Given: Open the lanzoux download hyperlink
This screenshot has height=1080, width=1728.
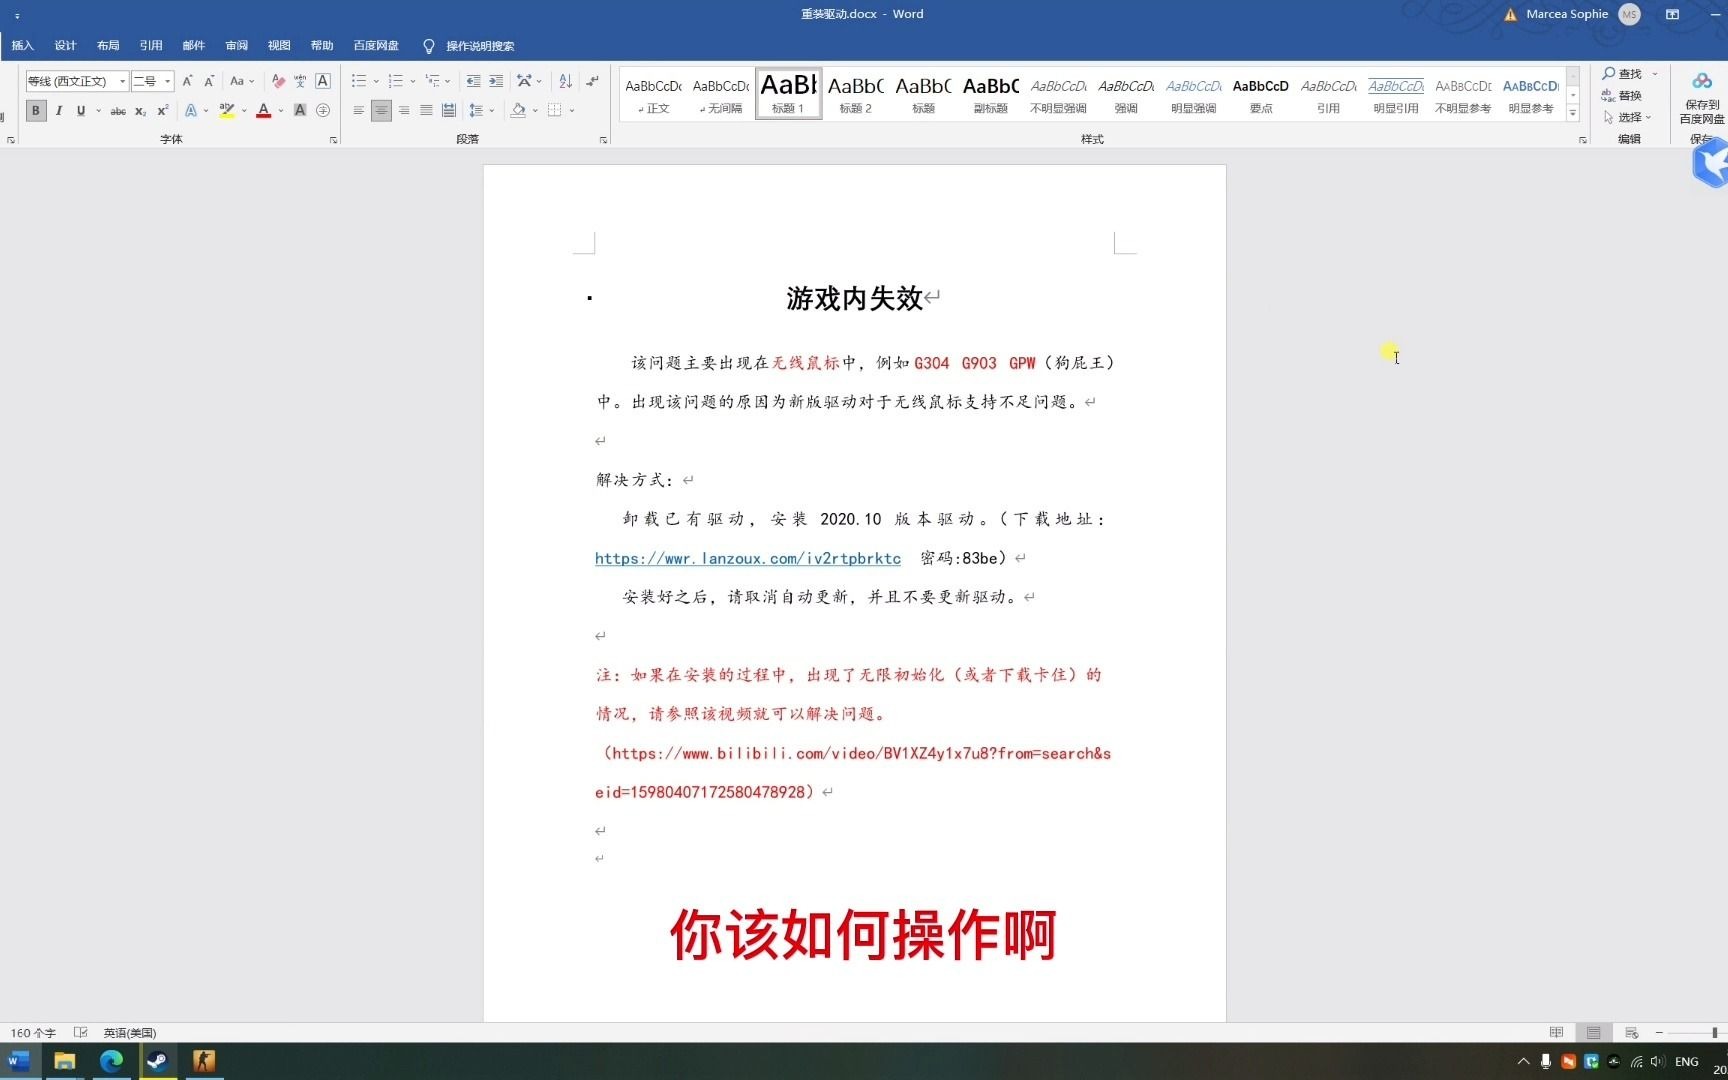Looking at the screenshot, I should (747, 558).
